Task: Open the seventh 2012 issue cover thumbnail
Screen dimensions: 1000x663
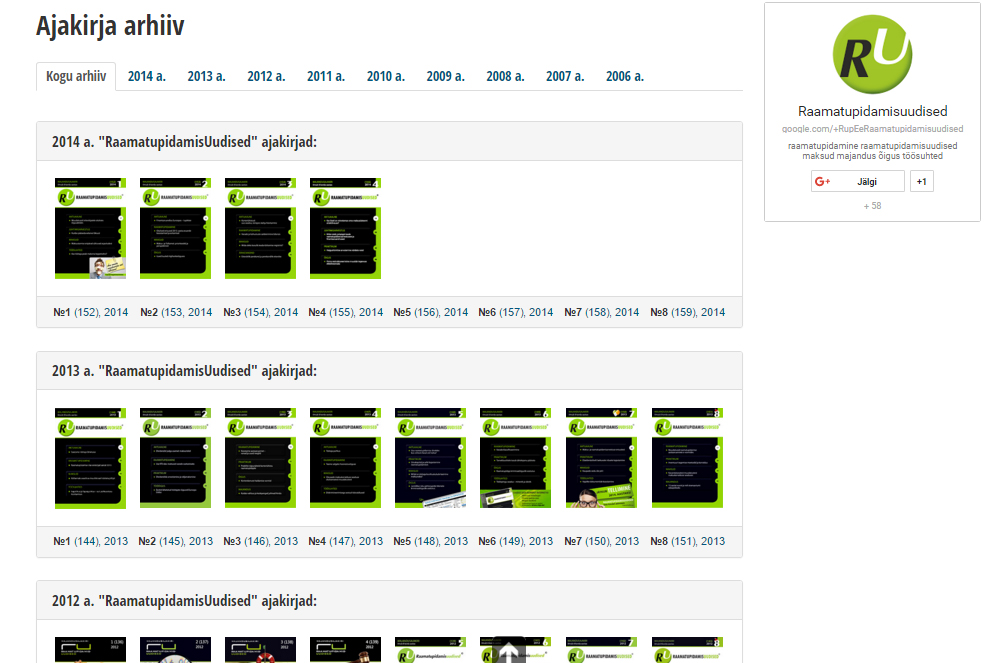Action: pos(601,650)
